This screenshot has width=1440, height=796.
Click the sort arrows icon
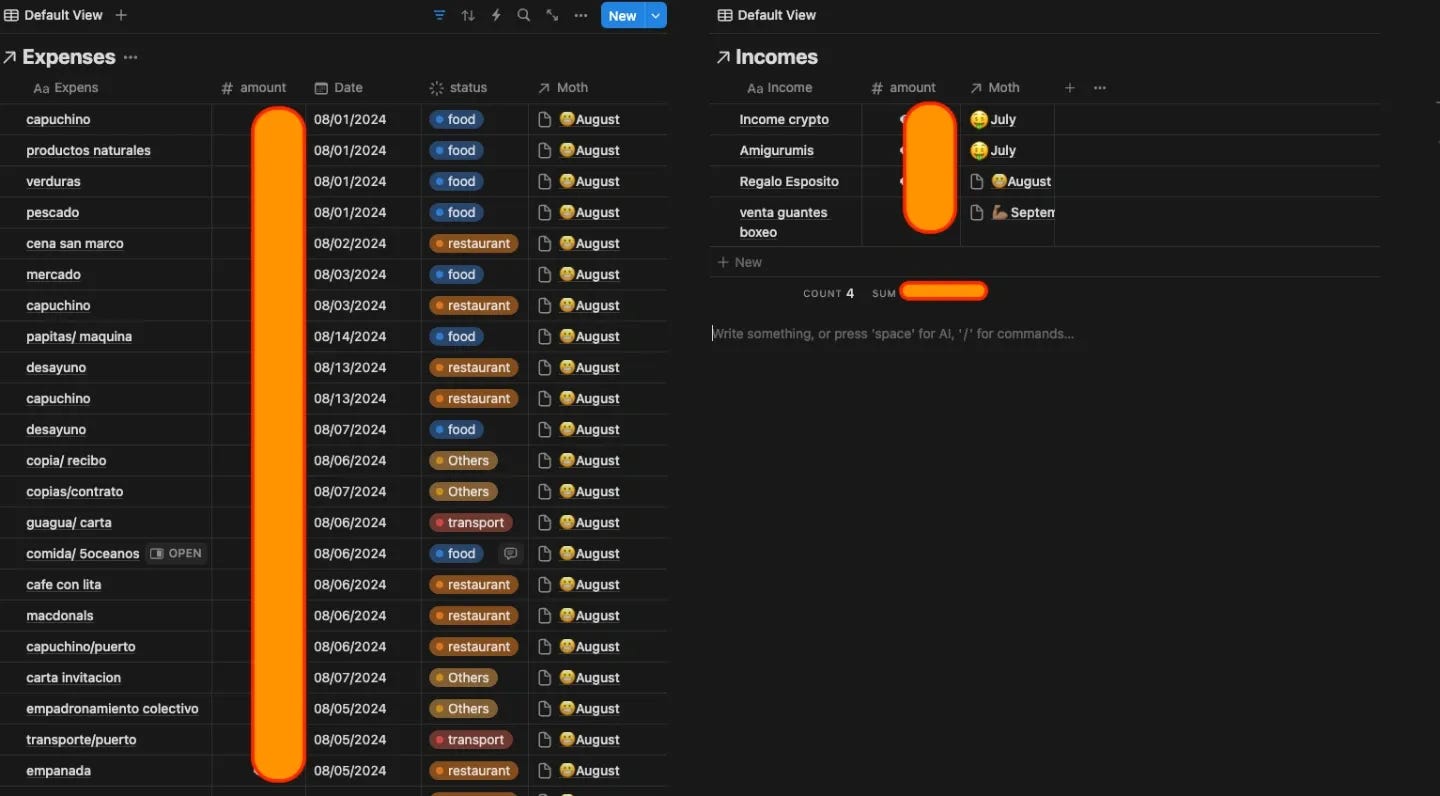point(468,16)
